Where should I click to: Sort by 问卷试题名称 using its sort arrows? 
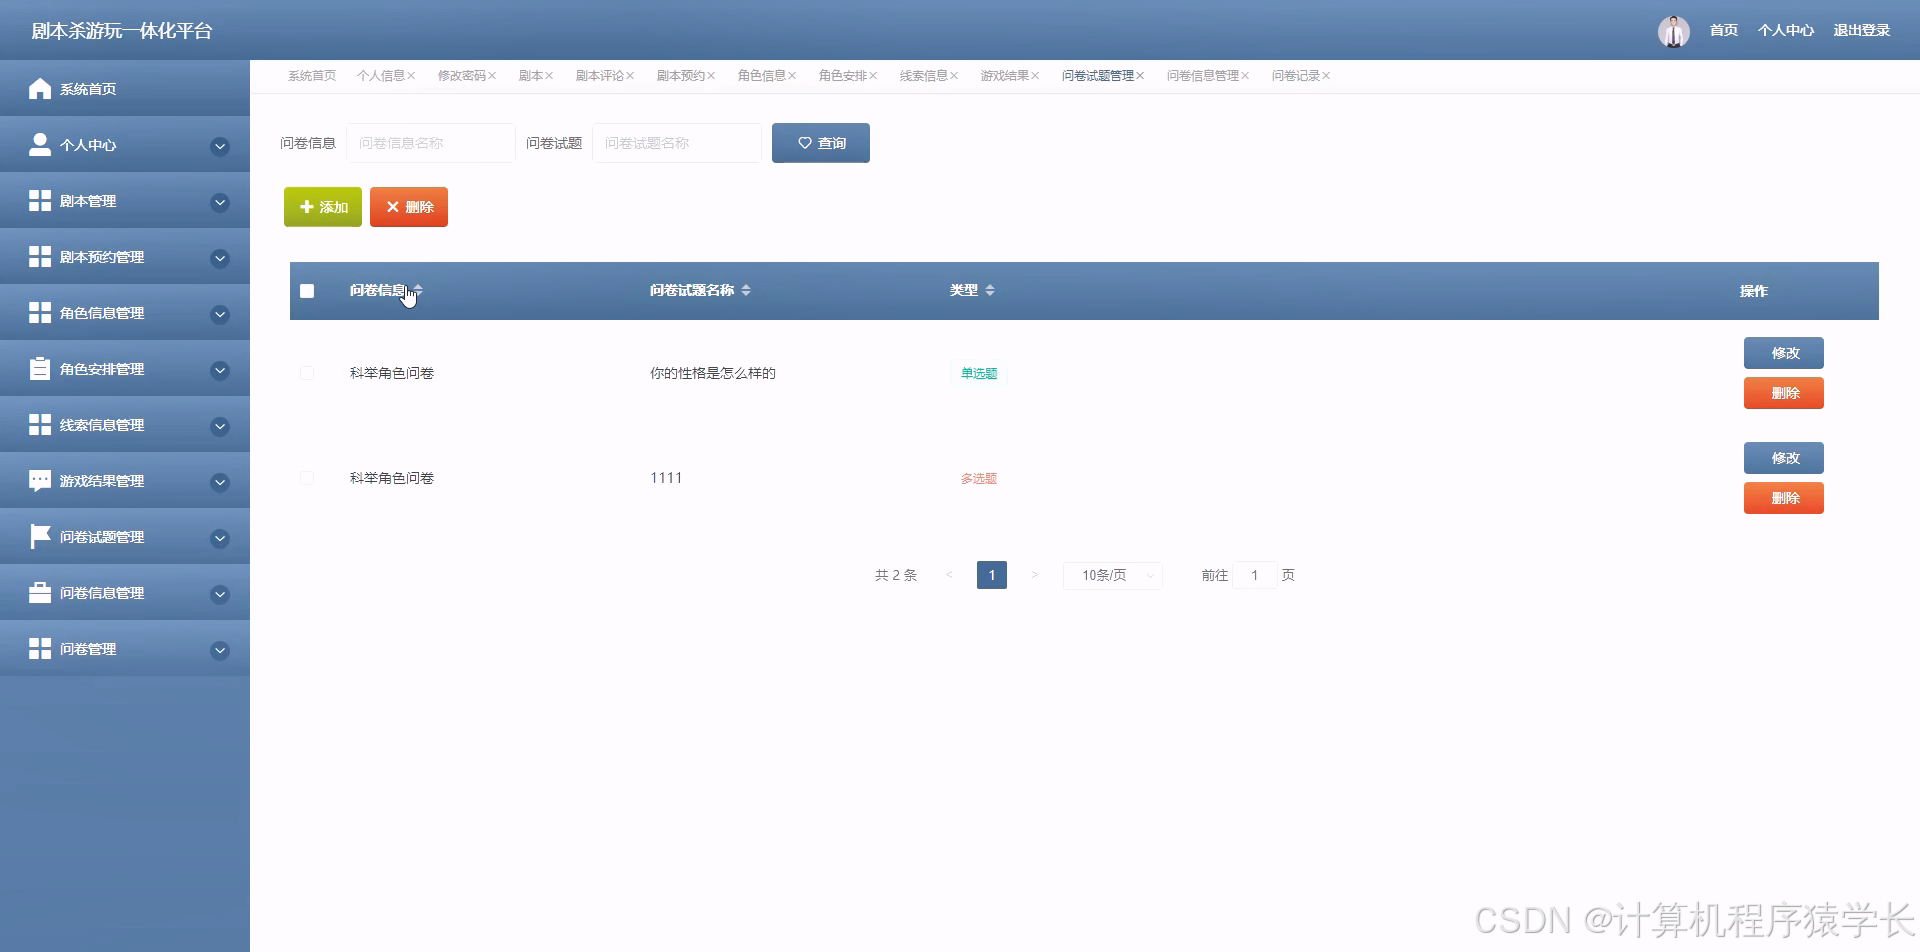(x=746, y=290)
